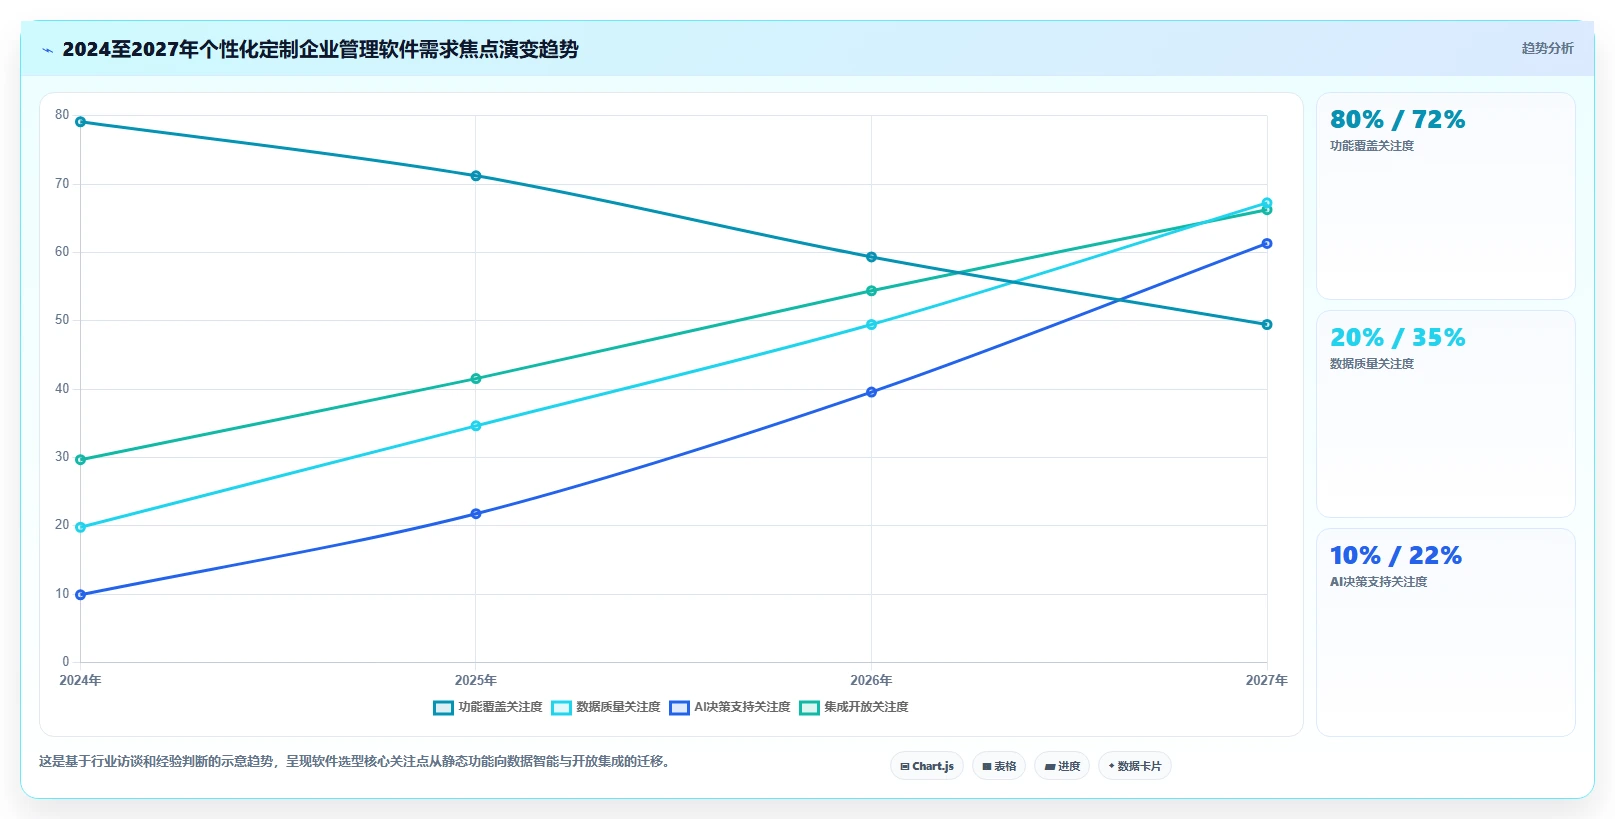Image resolution: width=1615 pixels, height=819 pixels.
Task: Select the 数据卡片 chip
Action: 1135,766
